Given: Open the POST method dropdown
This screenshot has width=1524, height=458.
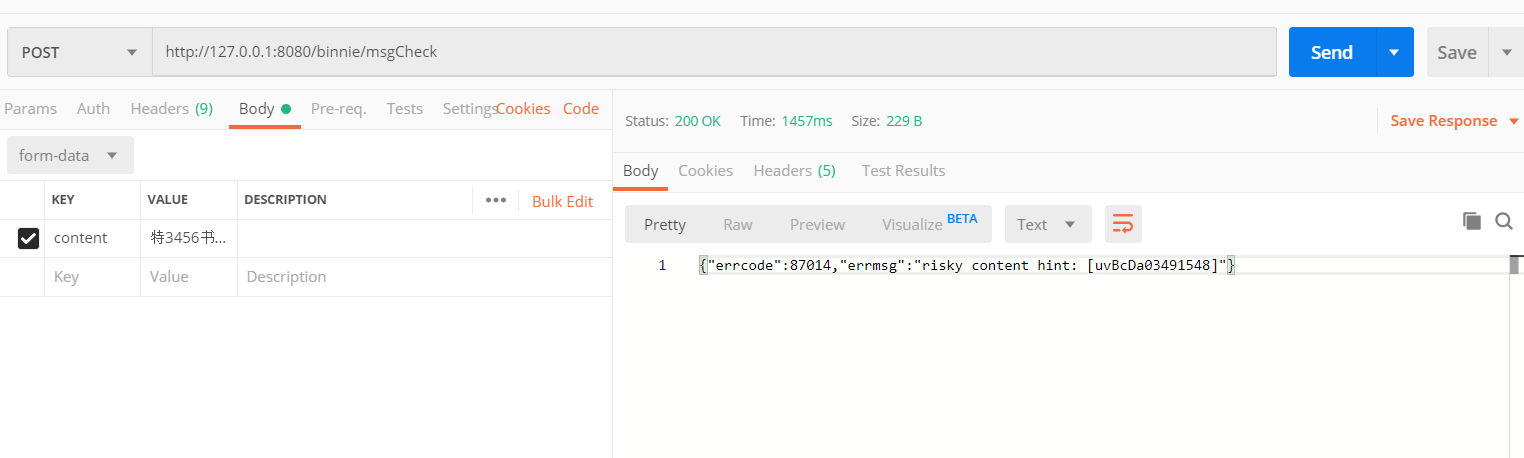Looking at the screenshot, I should pyautogui.click(x=79, y=52).
